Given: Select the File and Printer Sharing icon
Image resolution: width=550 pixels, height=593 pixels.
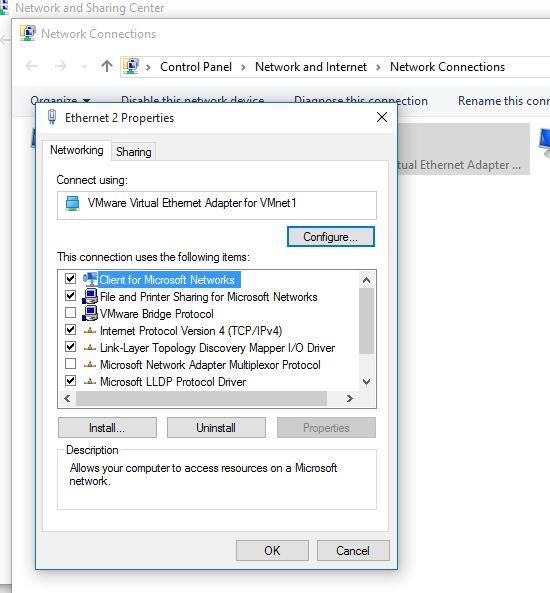Looking at the screenshot, I should coord(90,296).
